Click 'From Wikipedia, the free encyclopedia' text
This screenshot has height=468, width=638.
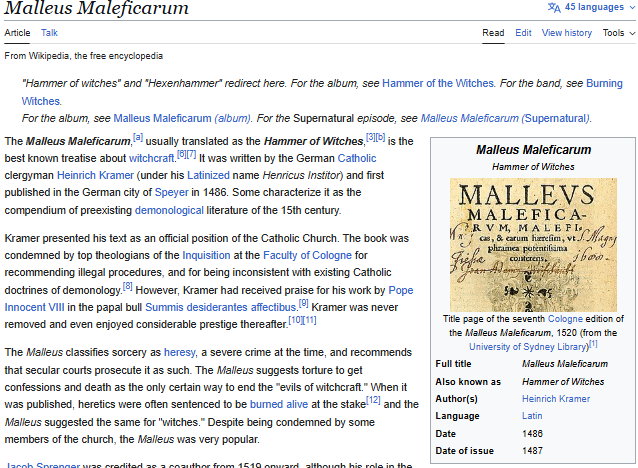(x=83, y=56)
